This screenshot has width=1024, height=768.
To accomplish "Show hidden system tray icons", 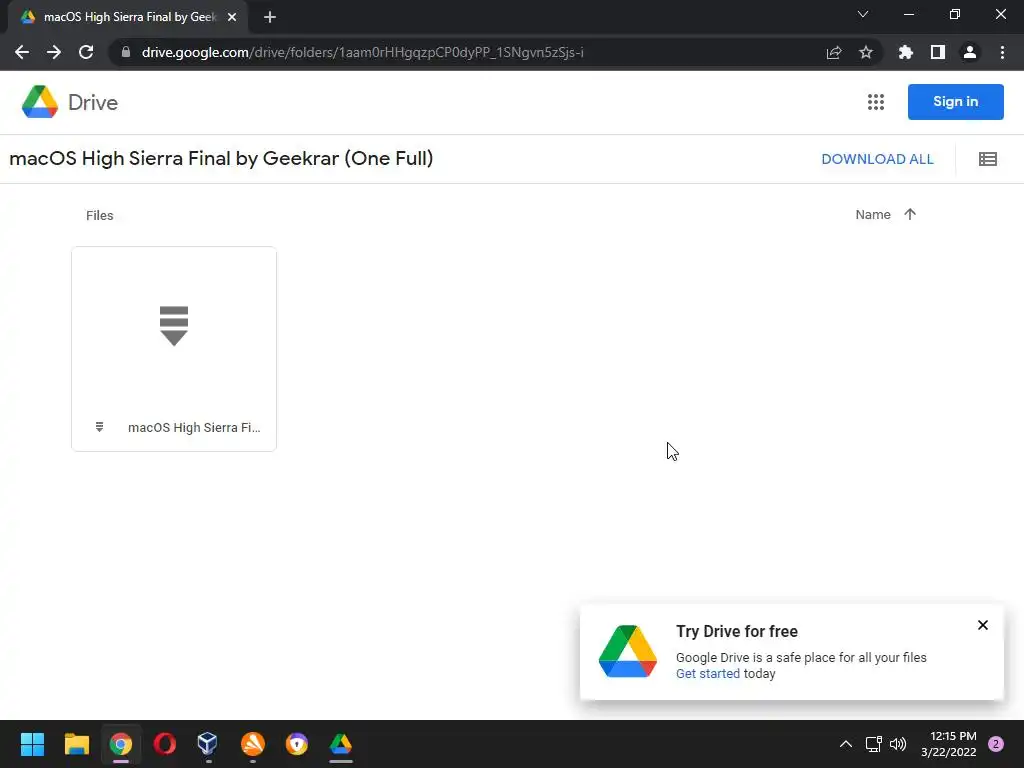I will click(x=845, y=744).
